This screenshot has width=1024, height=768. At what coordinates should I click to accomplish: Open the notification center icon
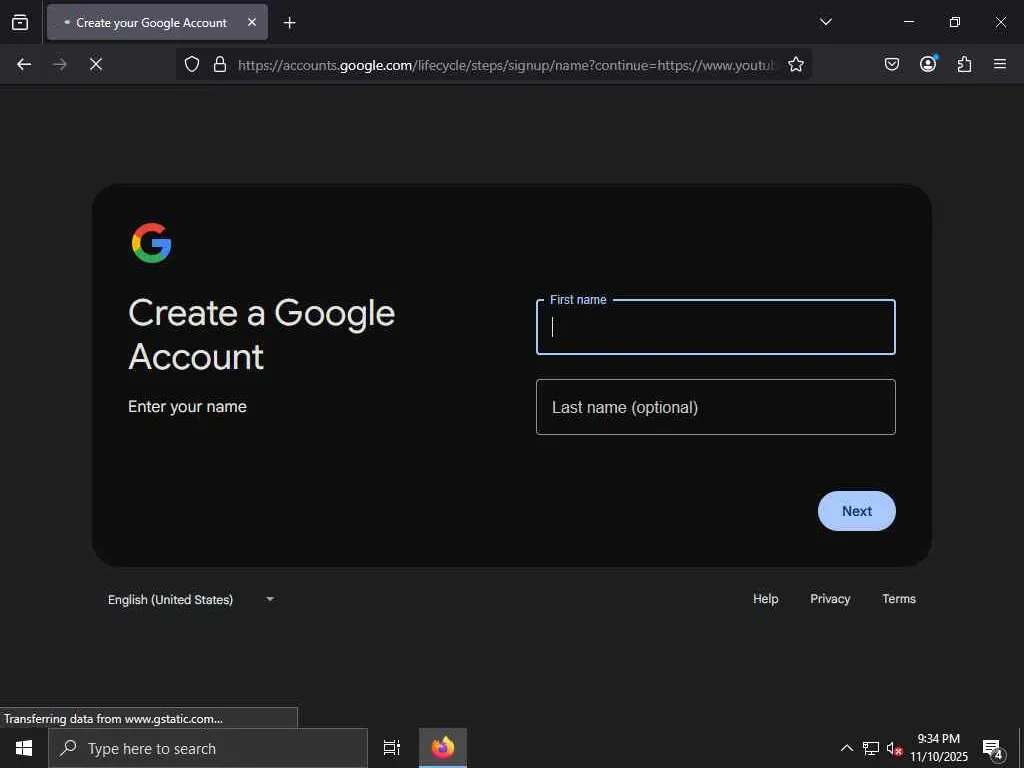coord(992,748)
